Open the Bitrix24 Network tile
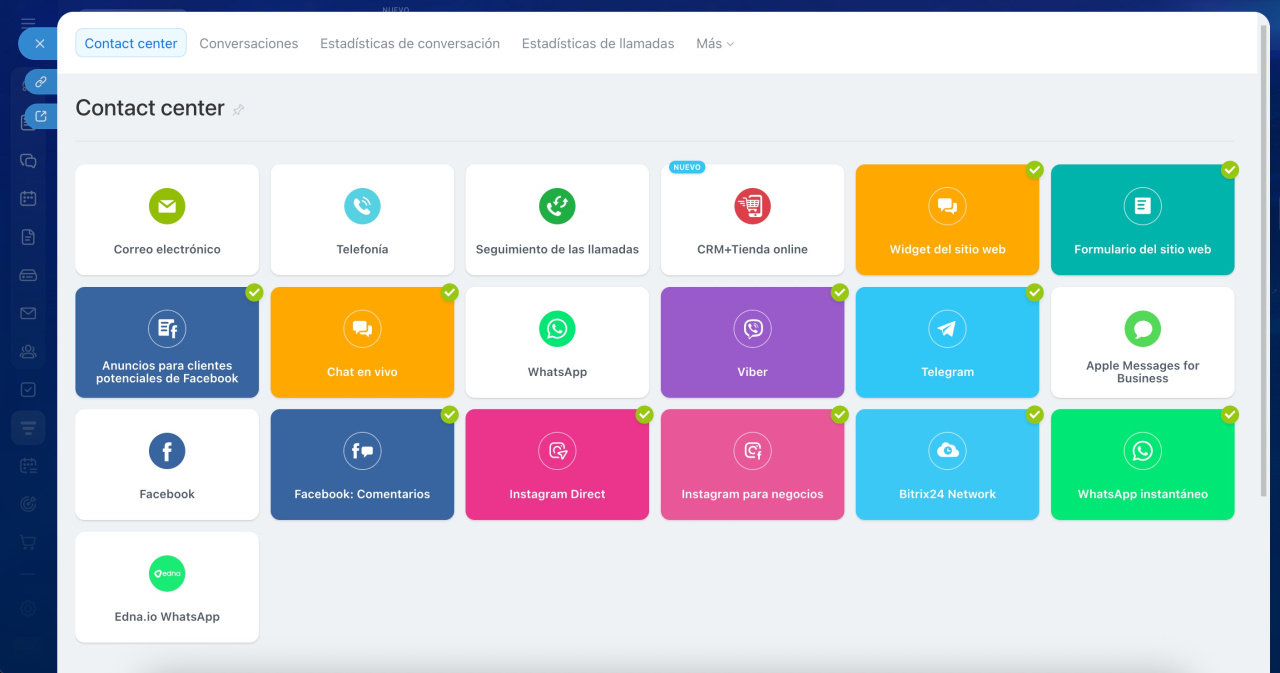This screenshot has height=673, width=1280. (x=947, y=464)
